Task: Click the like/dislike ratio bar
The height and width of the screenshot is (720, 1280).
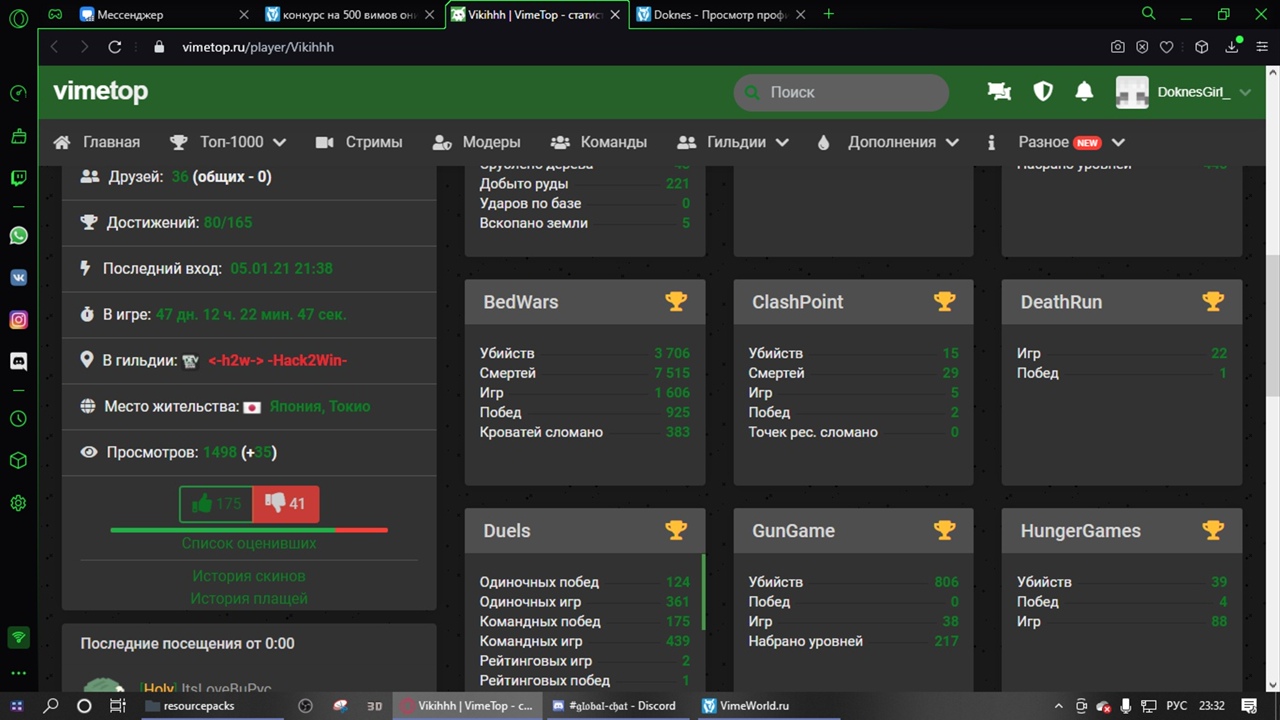Action: pos(249,530)
